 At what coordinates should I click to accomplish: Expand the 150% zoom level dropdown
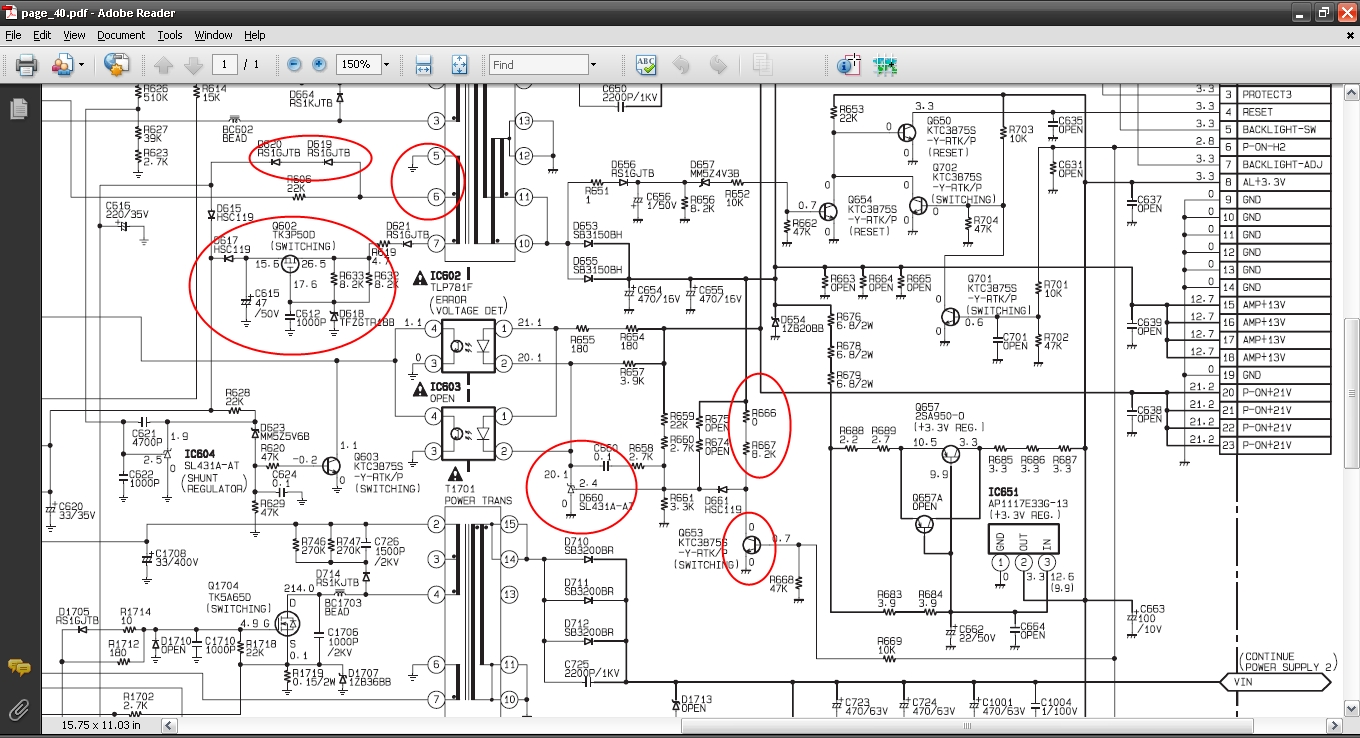point(385,65)
